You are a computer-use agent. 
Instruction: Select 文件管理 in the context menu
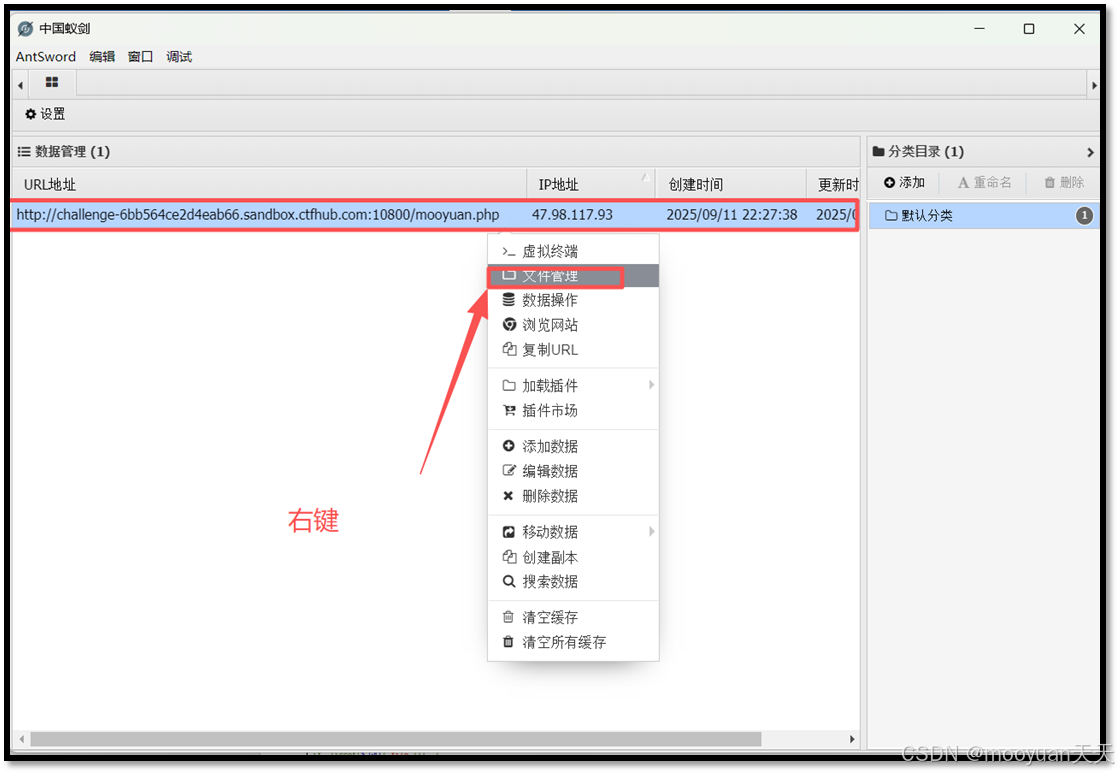click(x=572, y=276)
